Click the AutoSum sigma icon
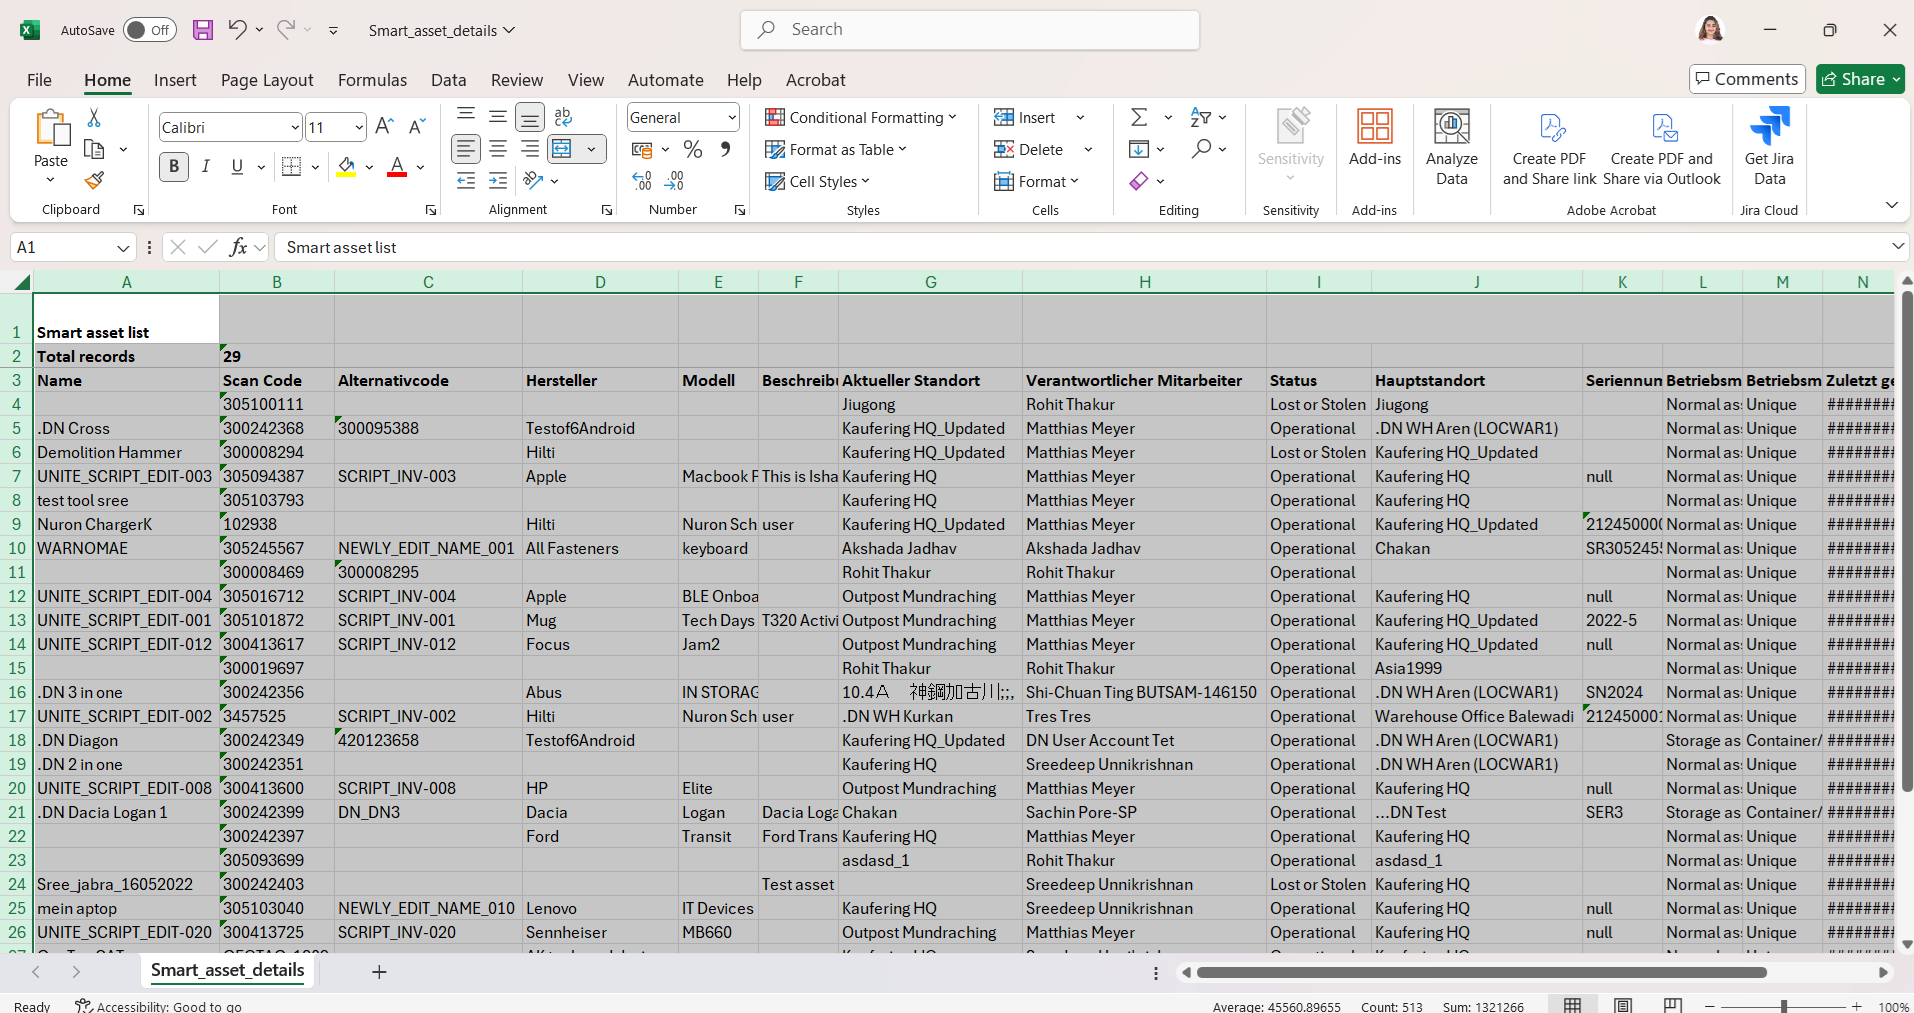1914x1013 pixels. [x=1139, y=118]
